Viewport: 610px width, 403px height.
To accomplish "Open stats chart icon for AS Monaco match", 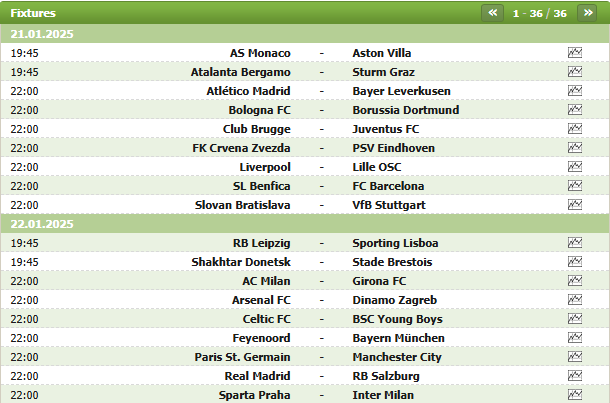I will pyautogui.click(x=575, y=53).
